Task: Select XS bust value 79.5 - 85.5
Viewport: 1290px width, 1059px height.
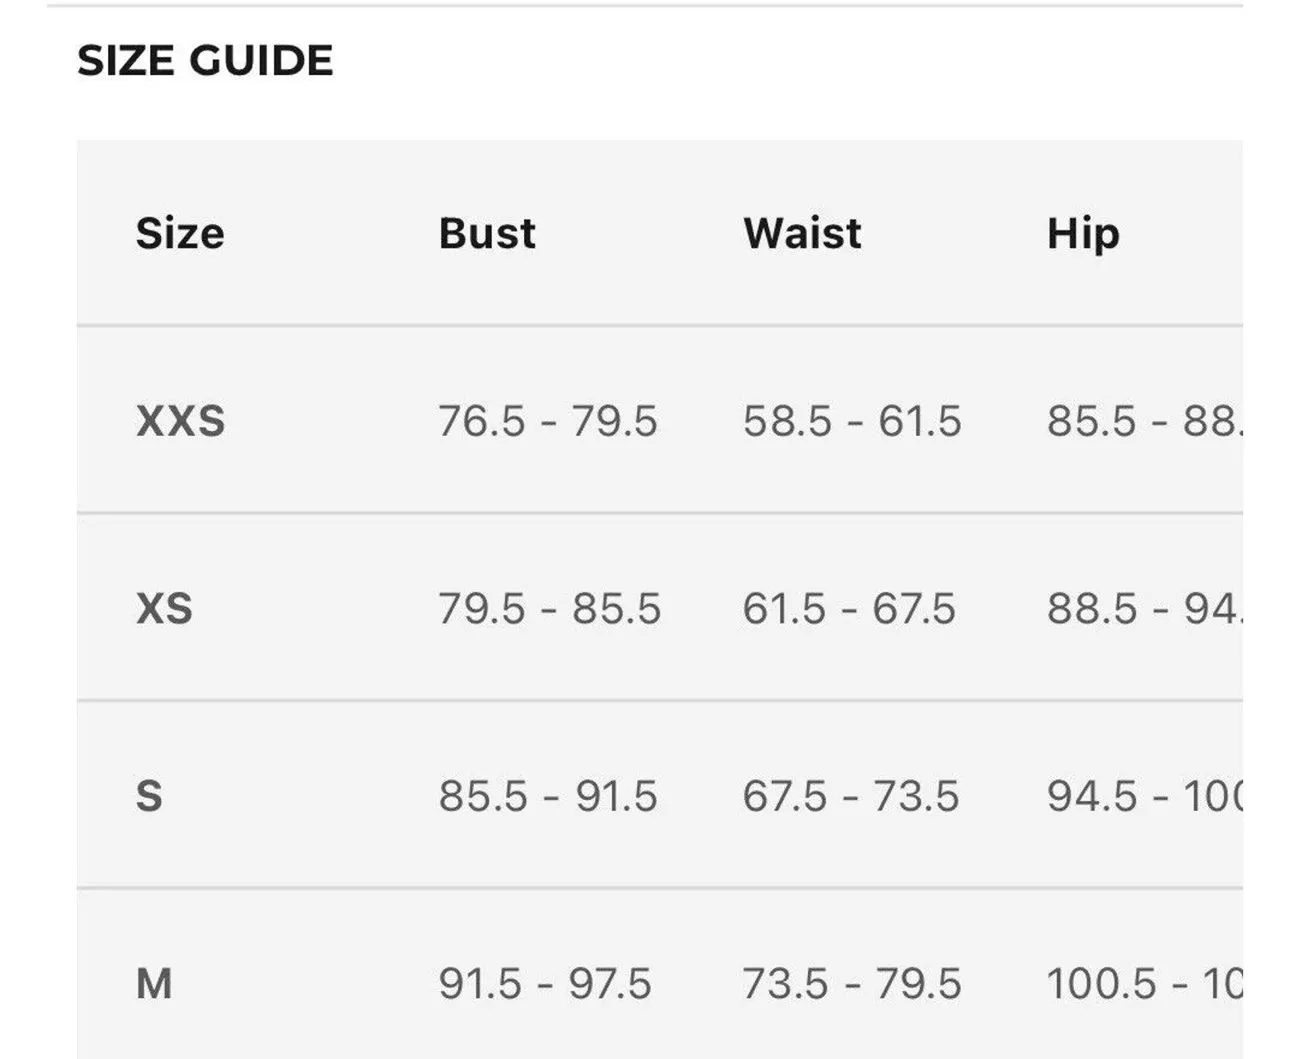Action: click(x=550, y=609)
